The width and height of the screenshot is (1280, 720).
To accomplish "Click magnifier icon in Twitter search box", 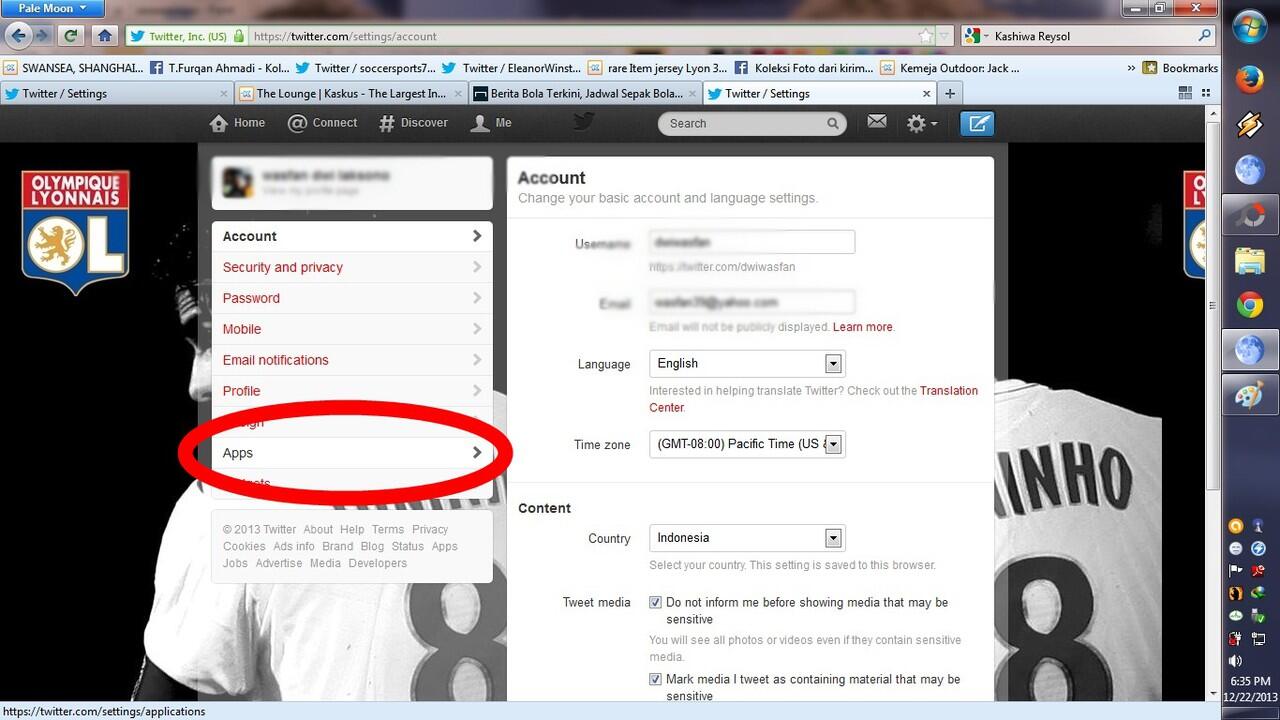I will 832,124.
